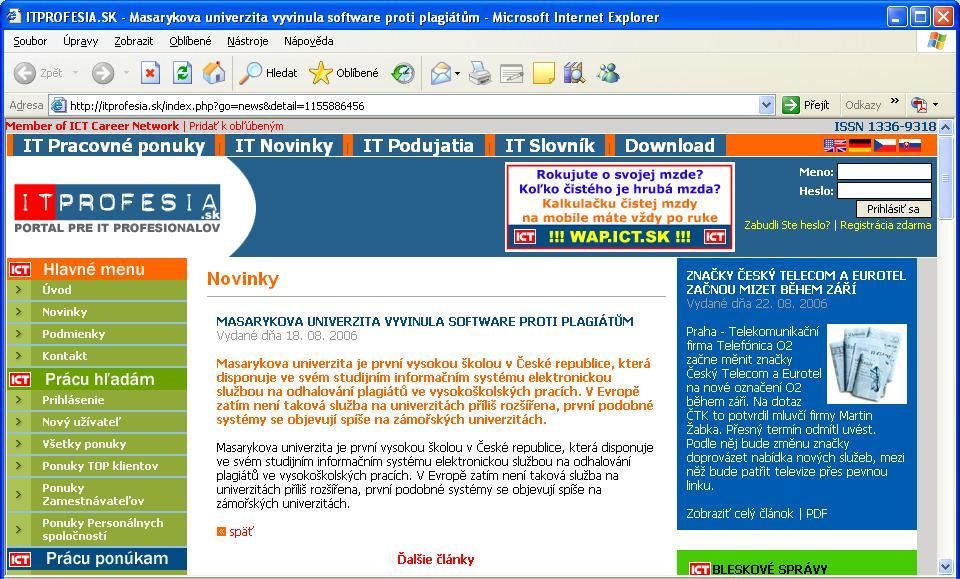Open the IT Podujatia tab

tap(418, 146)
